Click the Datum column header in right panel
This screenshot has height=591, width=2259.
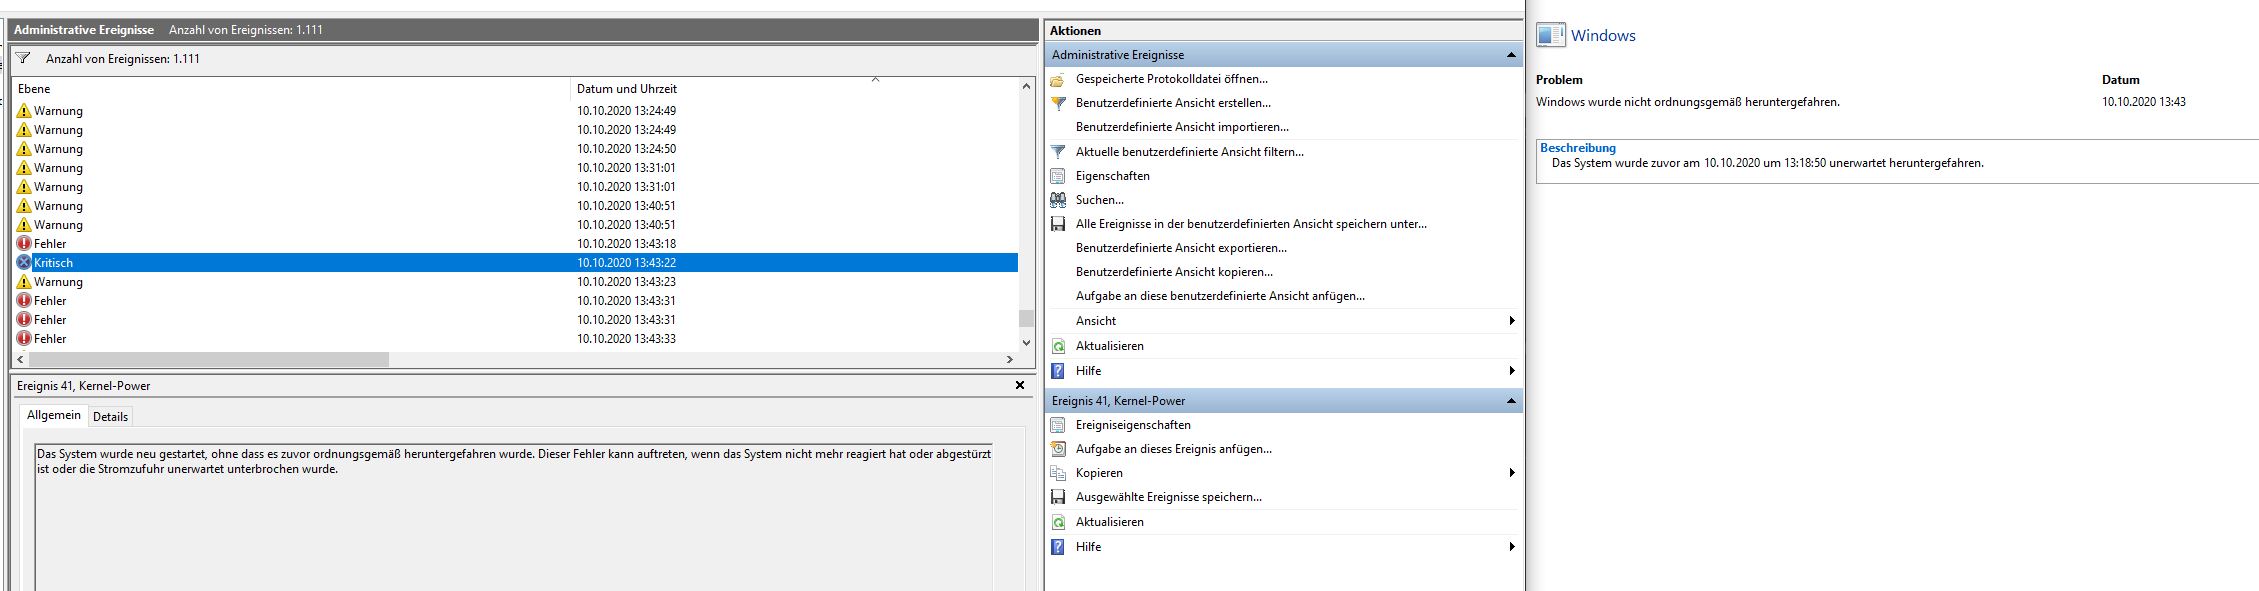pos(2120,80)
